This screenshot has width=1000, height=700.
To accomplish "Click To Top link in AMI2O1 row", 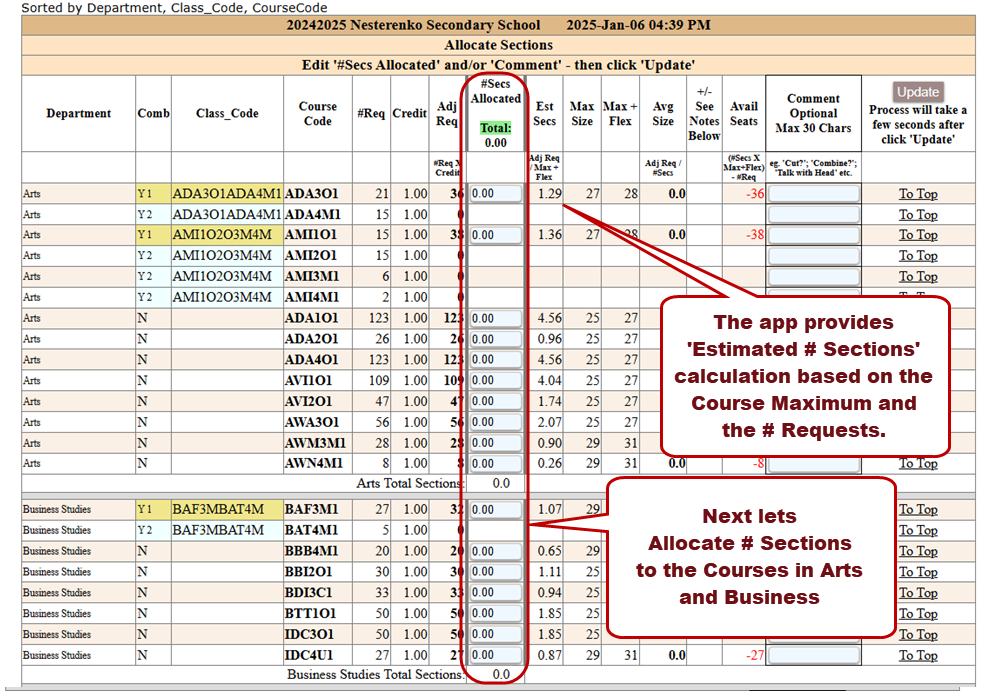I will [x=917, y=256].
